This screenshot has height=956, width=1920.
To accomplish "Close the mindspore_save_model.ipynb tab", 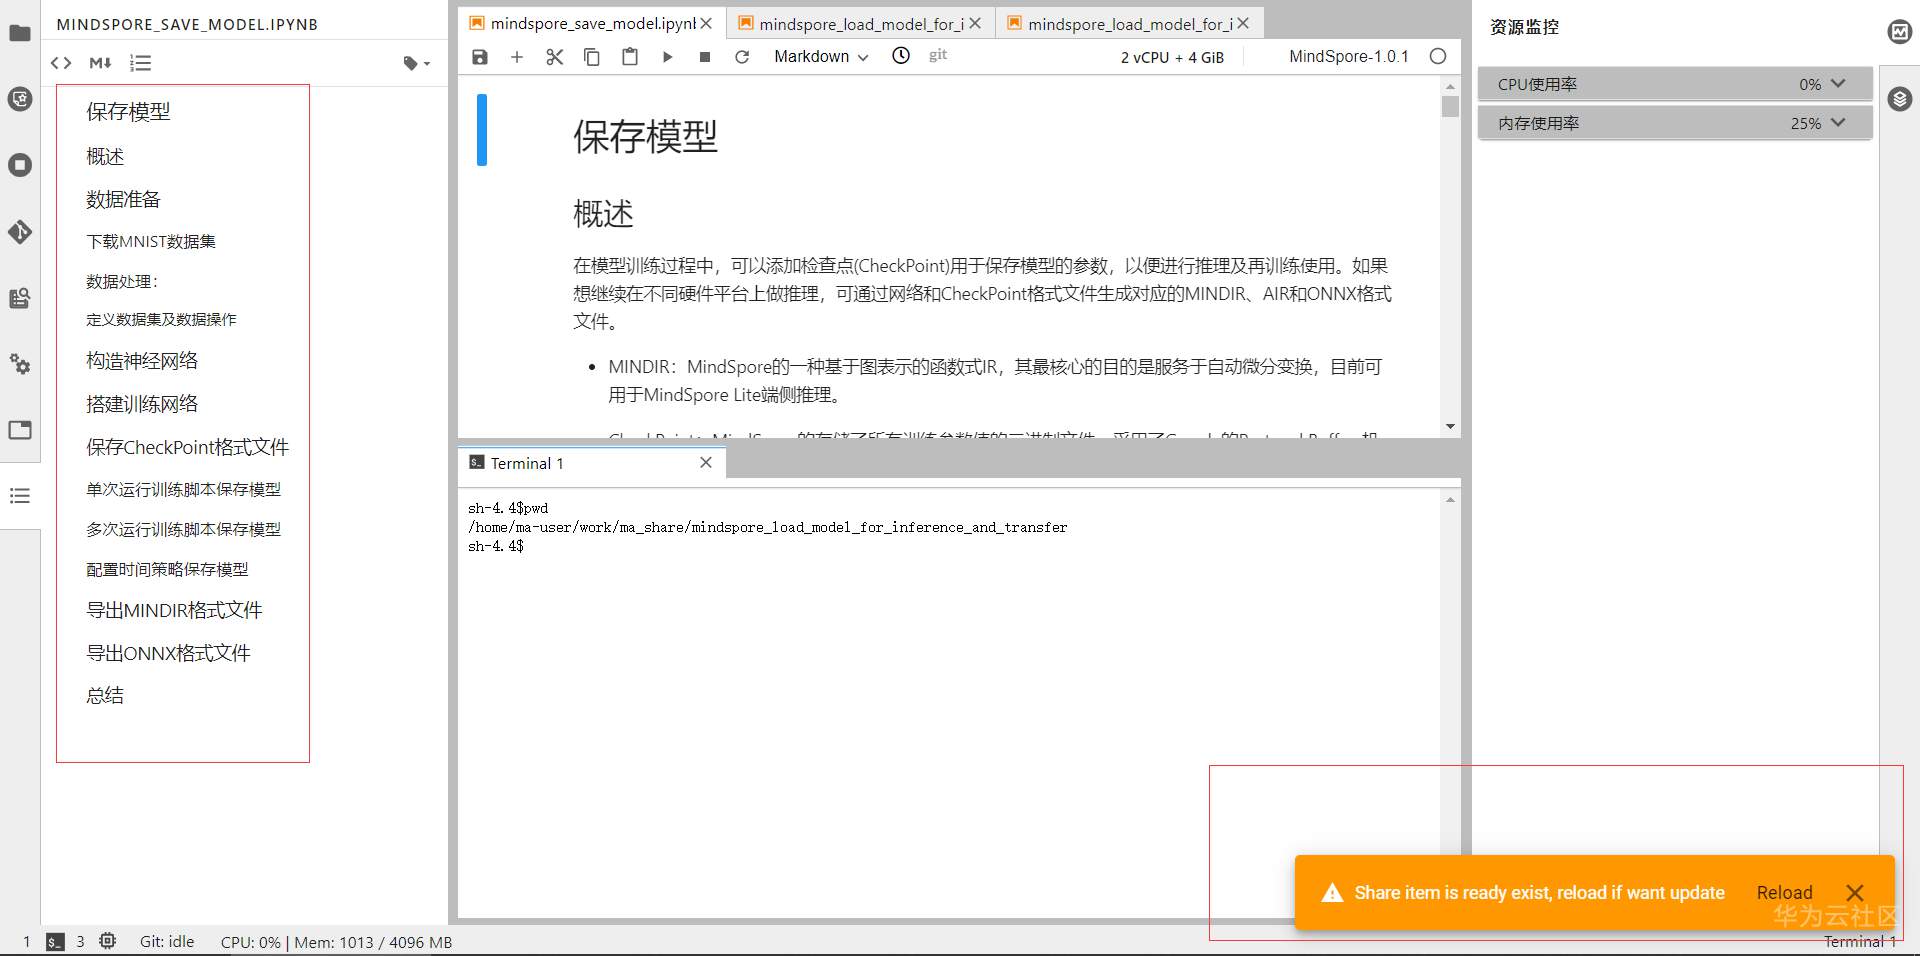I will [x=707, y=23].
